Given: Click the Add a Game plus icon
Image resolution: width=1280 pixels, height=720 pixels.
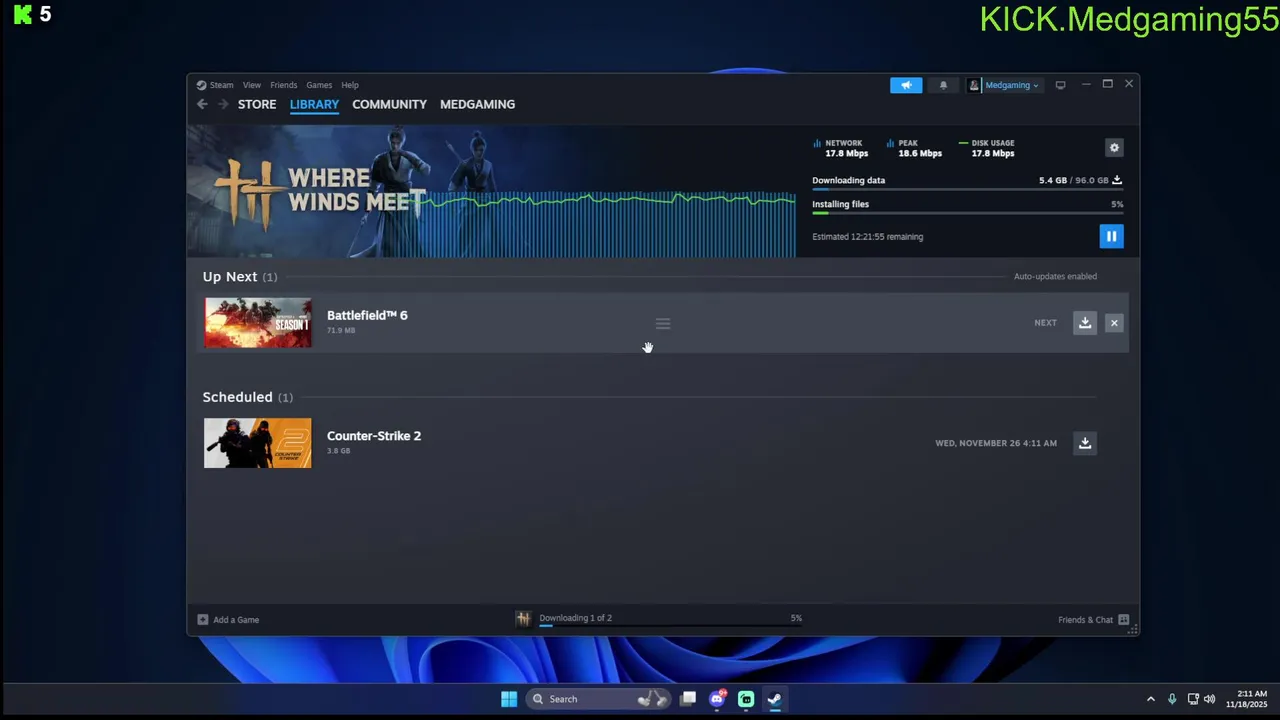Looking at the screenshot, I should pos(203,620).
